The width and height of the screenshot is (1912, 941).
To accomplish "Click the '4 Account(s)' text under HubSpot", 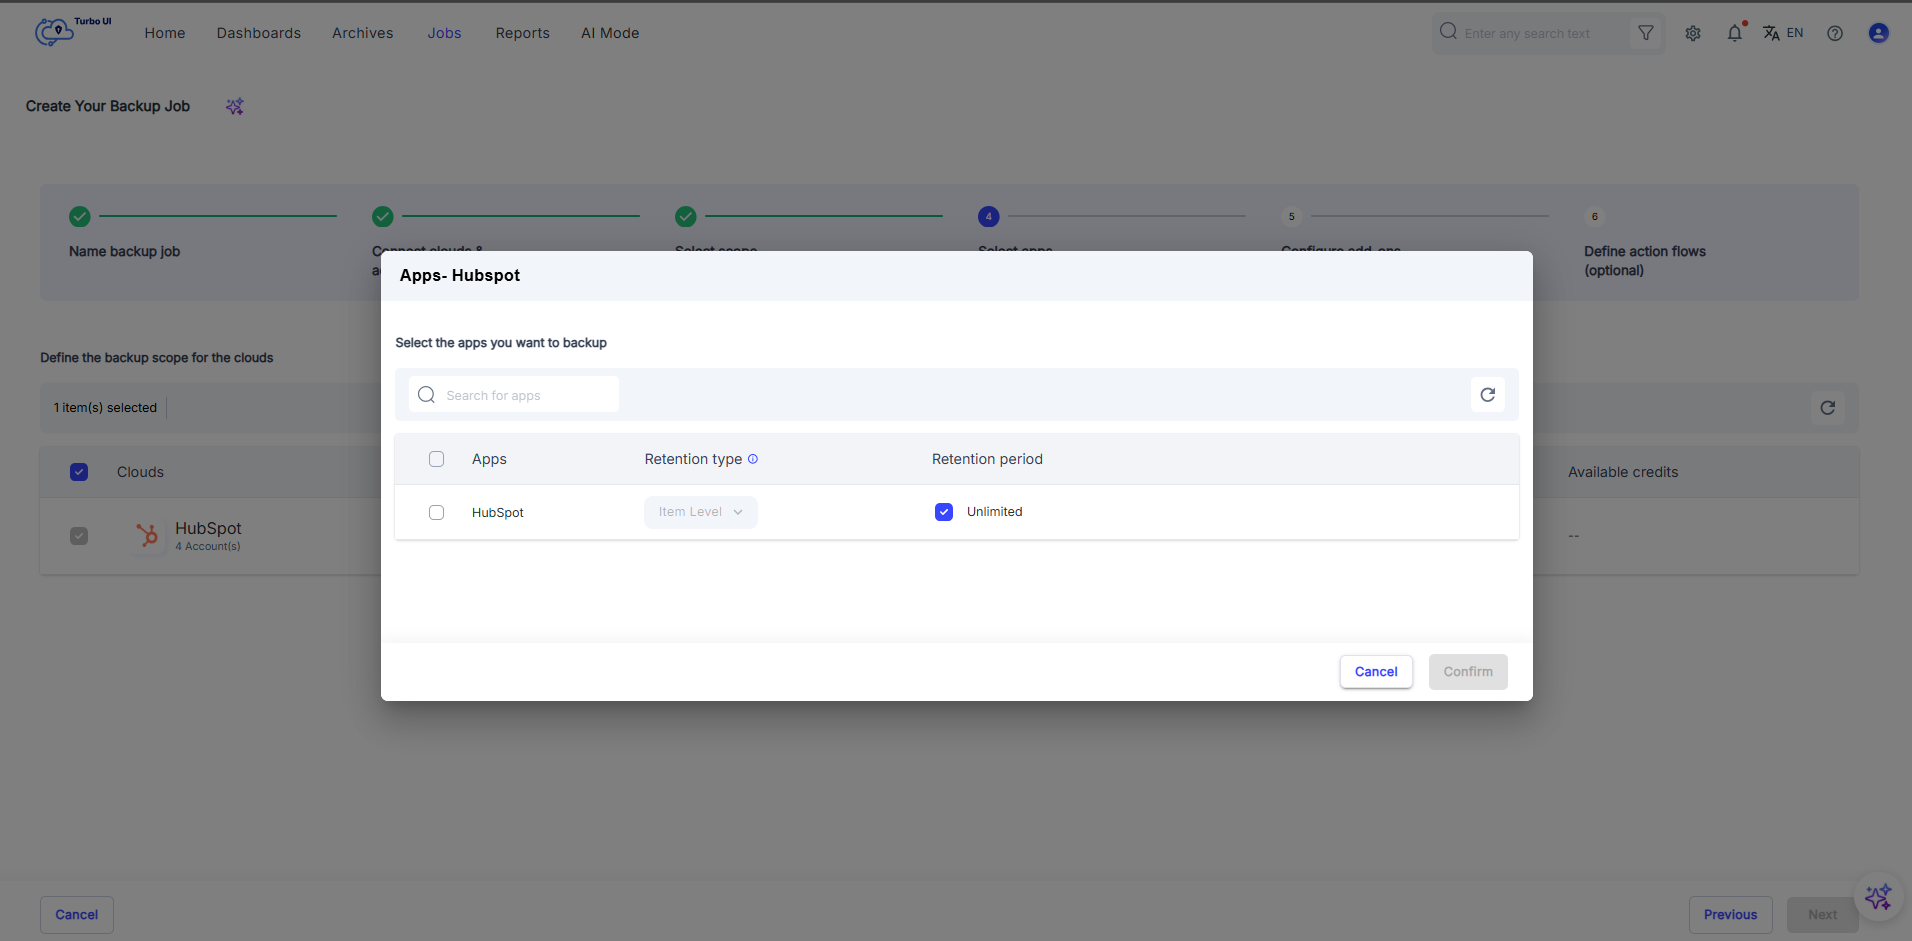I will click(208, 546).
